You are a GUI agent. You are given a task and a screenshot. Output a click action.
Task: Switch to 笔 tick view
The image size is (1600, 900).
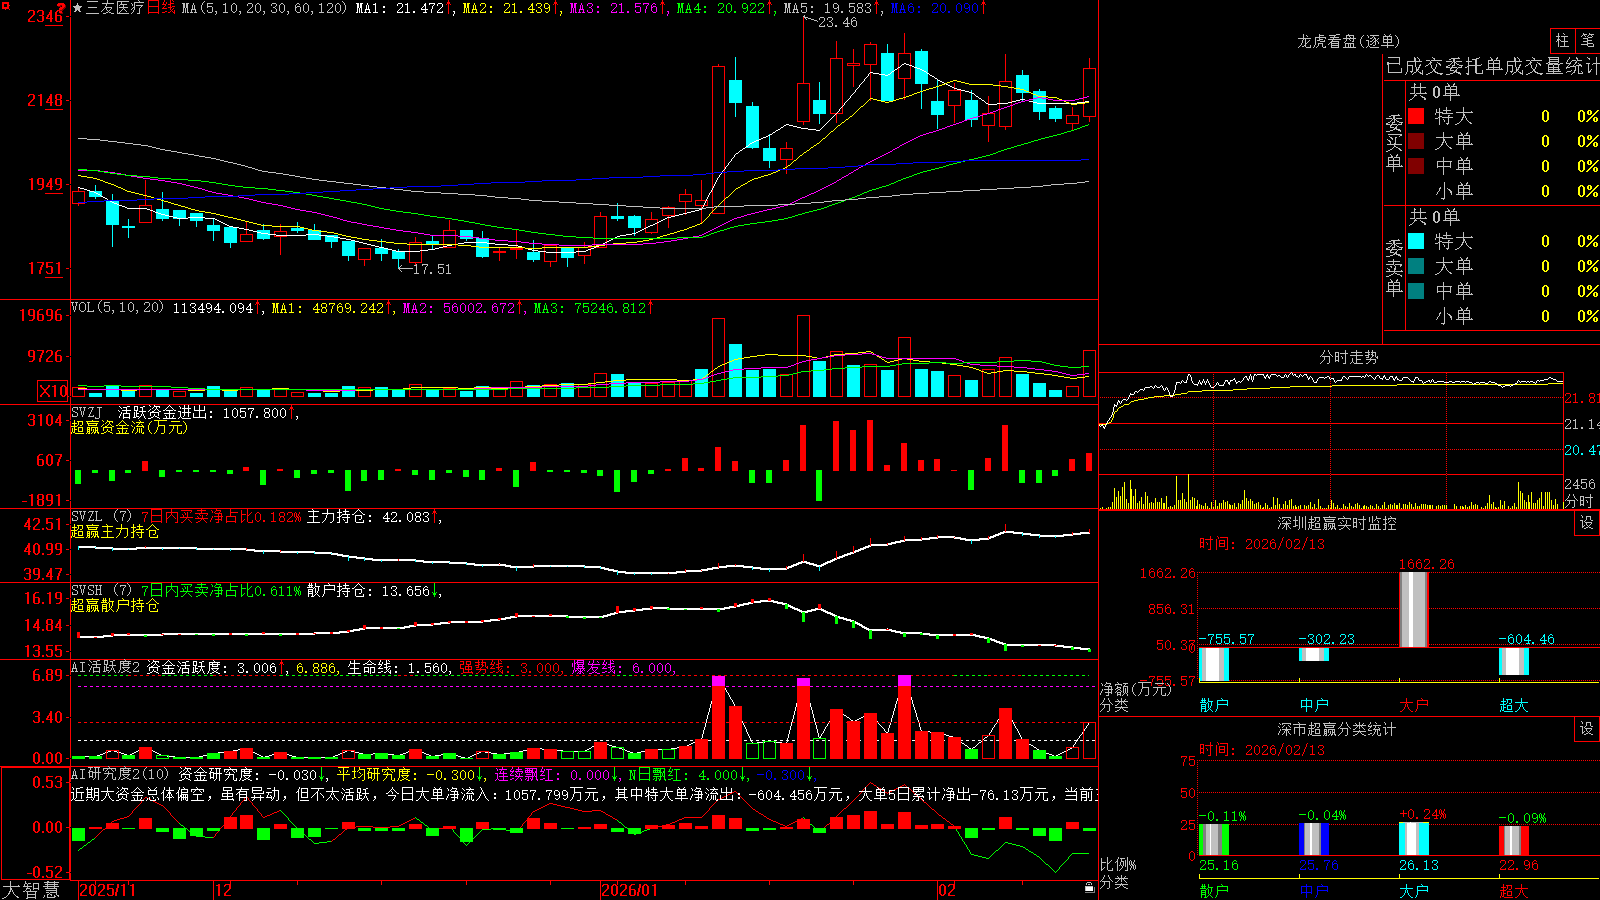click(x=1587, y=40)
